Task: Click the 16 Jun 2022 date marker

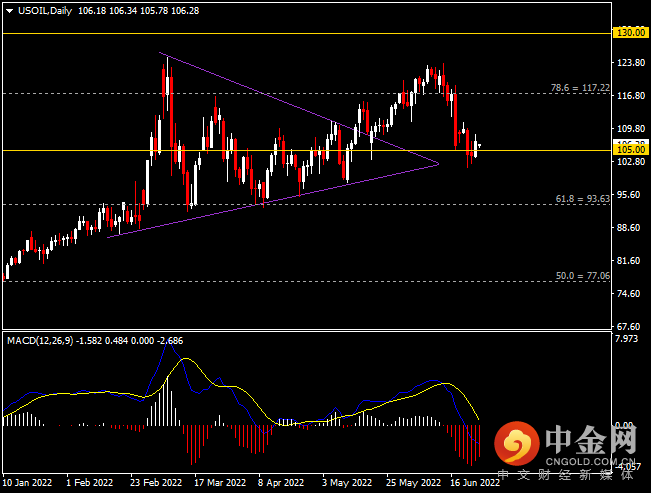Action: click(x=475, y=483)
